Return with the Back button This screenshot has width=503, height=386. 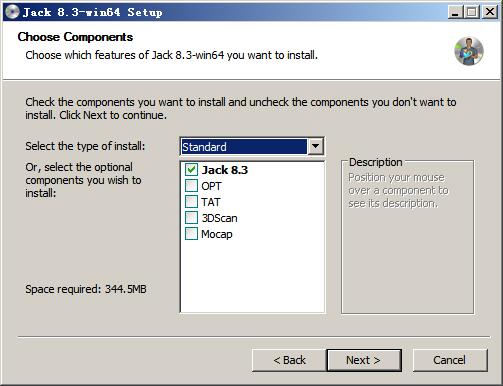click(x=289, y=360)
